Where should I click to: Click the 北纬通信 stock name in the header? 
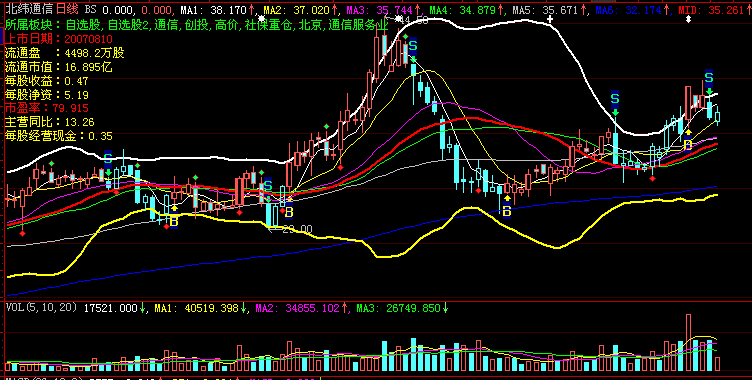[29, 9]
